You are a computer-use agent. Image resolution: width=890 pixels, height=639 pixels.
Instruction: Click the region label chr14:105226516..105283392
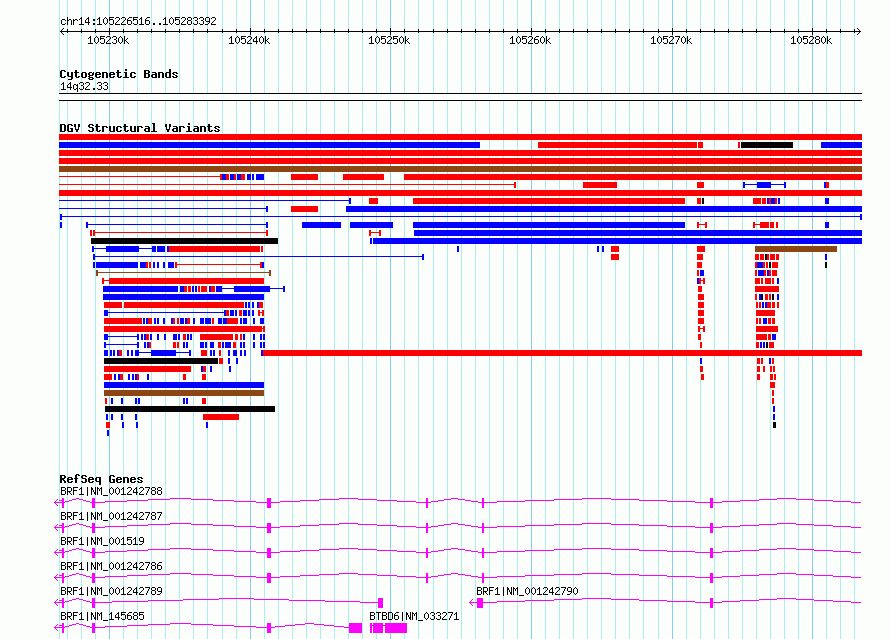pyautogui.click(x=138, y=22)
